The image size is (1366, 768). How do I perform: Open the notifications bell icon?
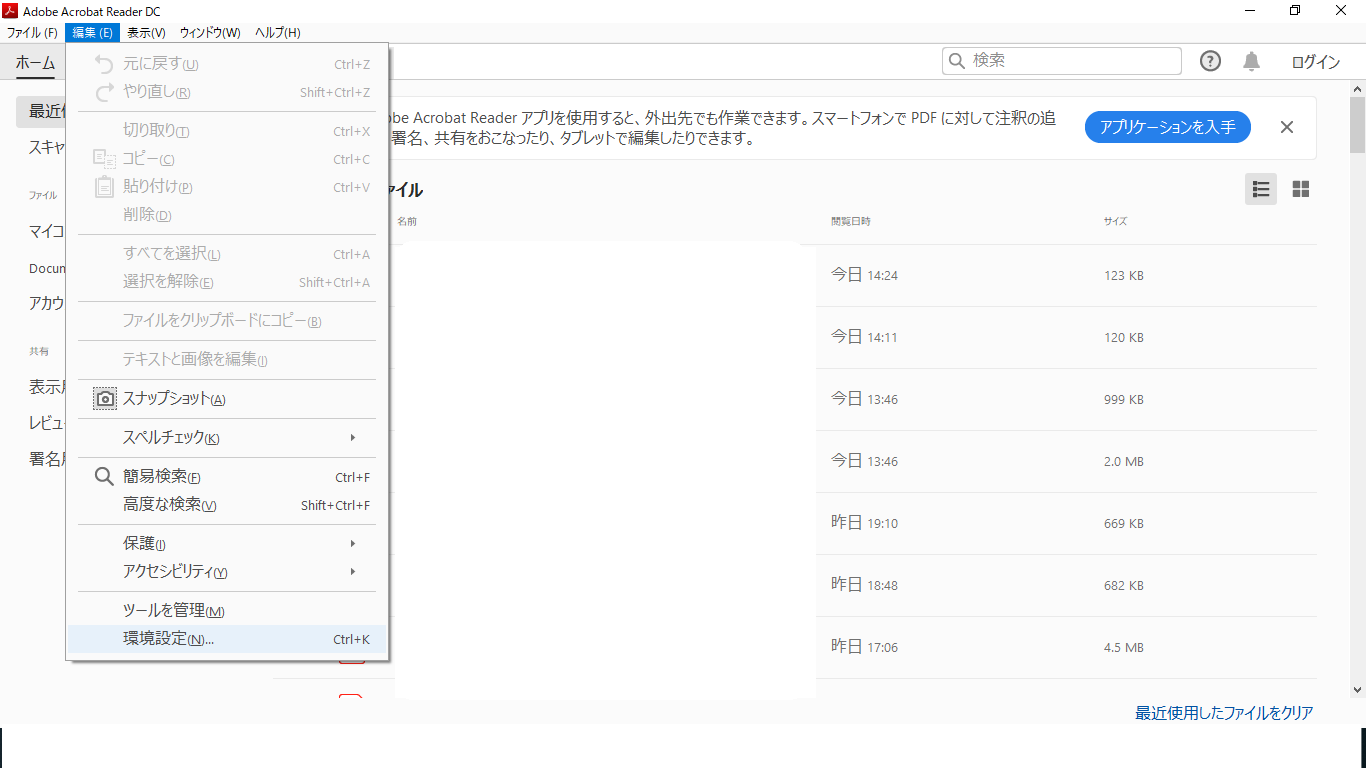tap(1251, 61)
